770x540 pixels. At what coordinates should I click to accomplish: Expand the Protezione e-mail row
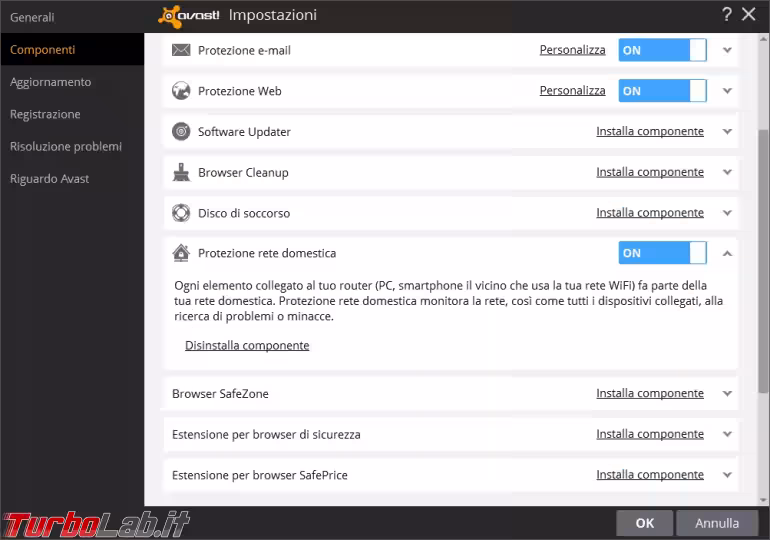tap(728, 50)
